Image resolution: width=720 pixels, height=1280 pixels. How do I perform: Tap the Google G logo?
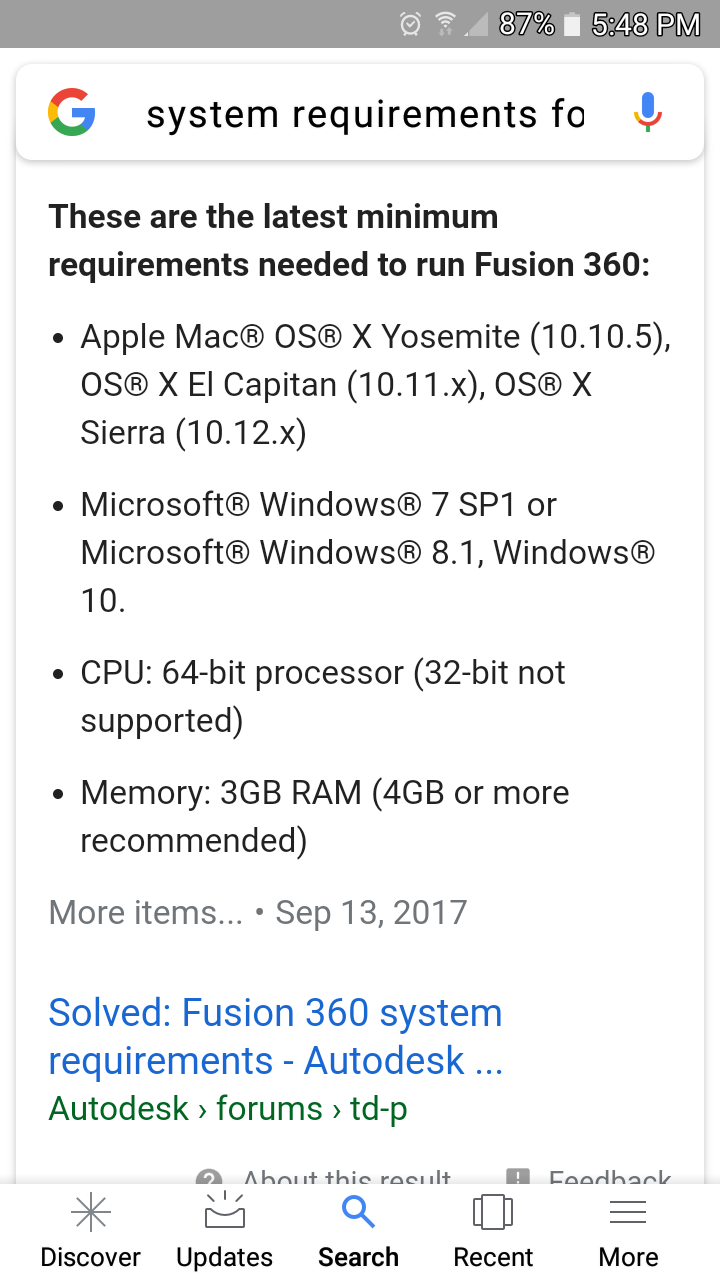70,112
